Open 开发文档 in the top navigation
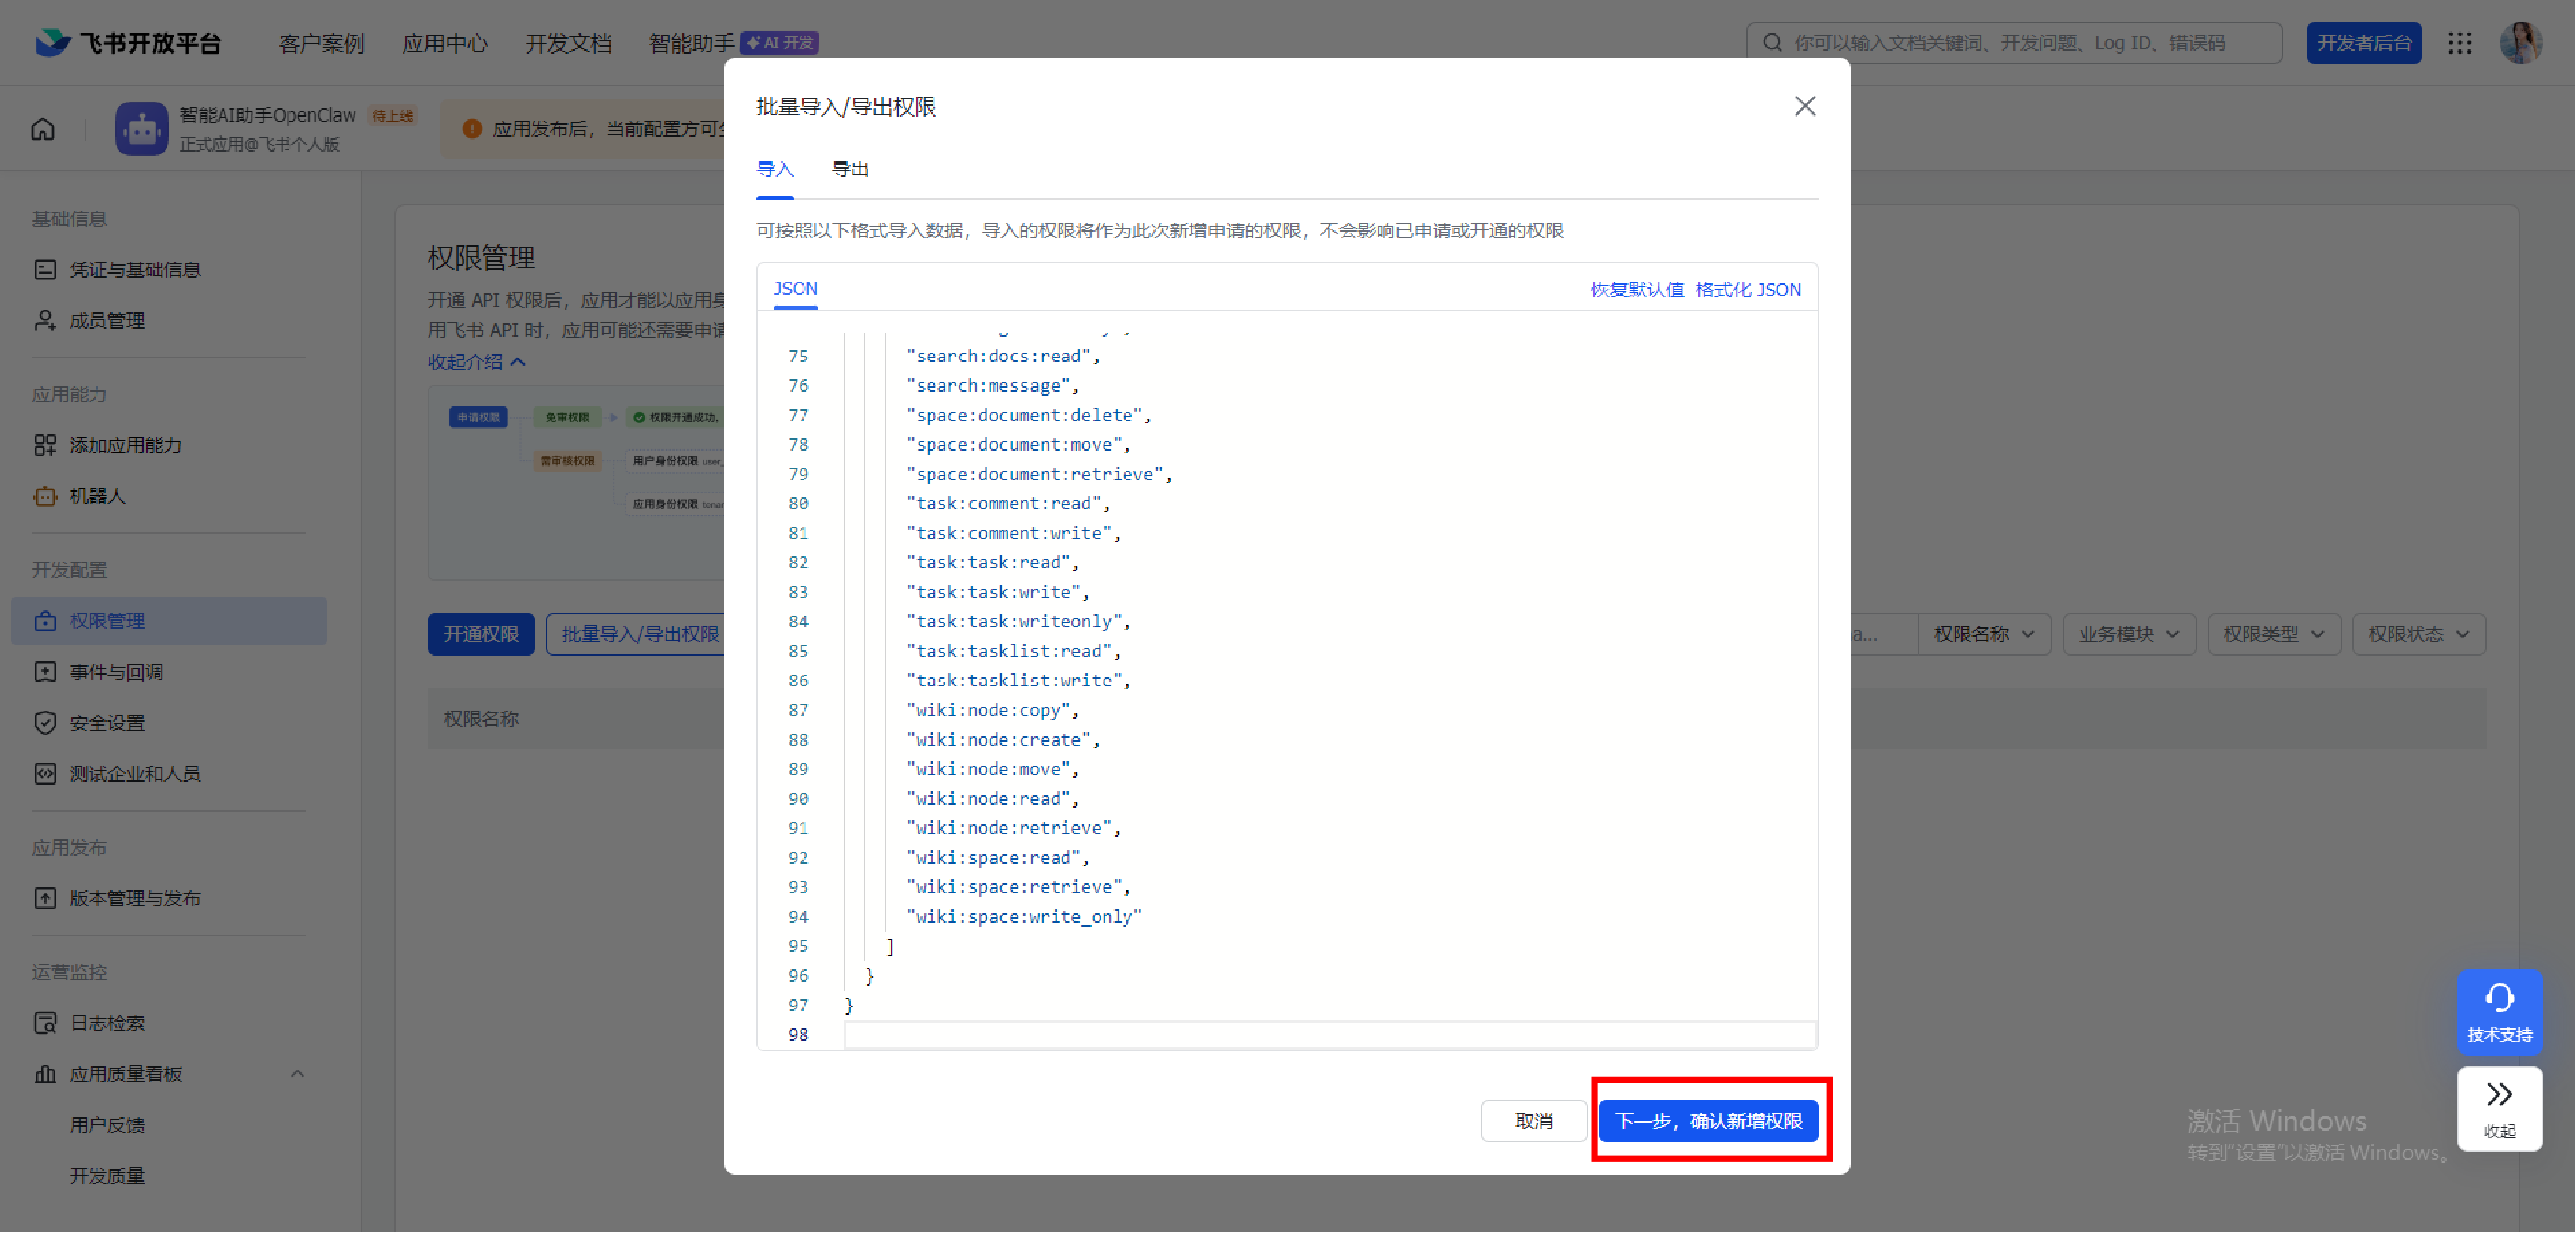The width and height of the screenshot is (2576, 1233). pos(568,43)
